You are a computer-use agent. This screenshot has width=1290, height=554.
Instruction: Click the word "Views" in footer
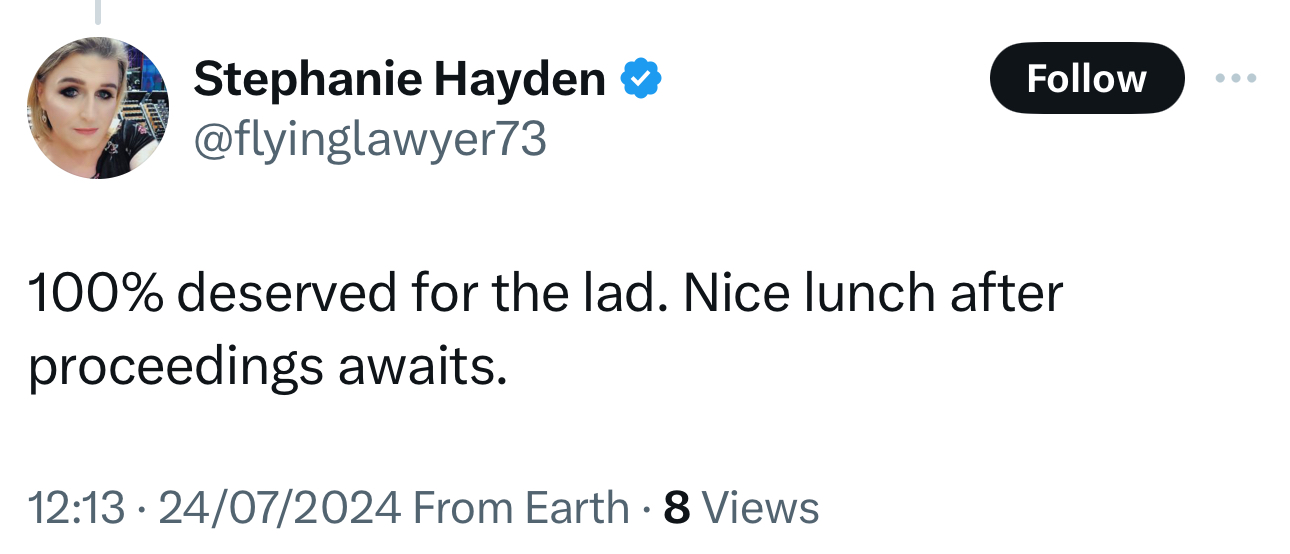(761, 507)
